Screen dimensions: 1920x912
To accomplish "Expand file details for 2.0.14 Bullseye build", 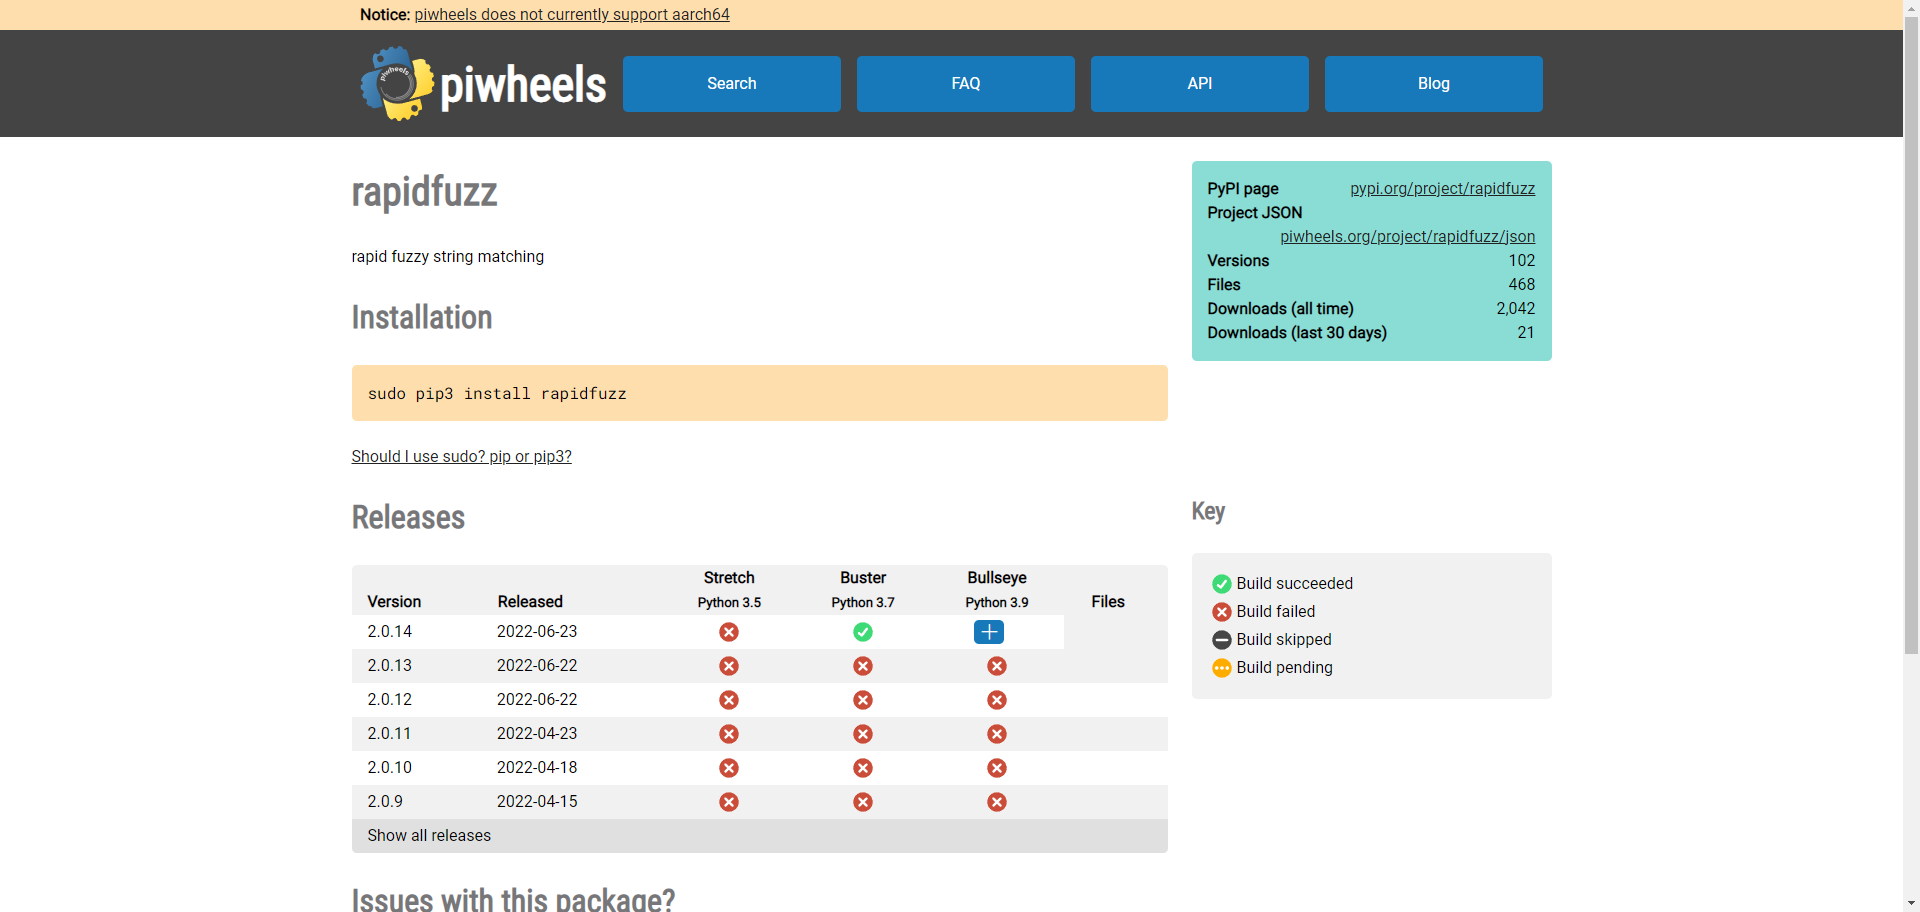I will coord(989,632).
